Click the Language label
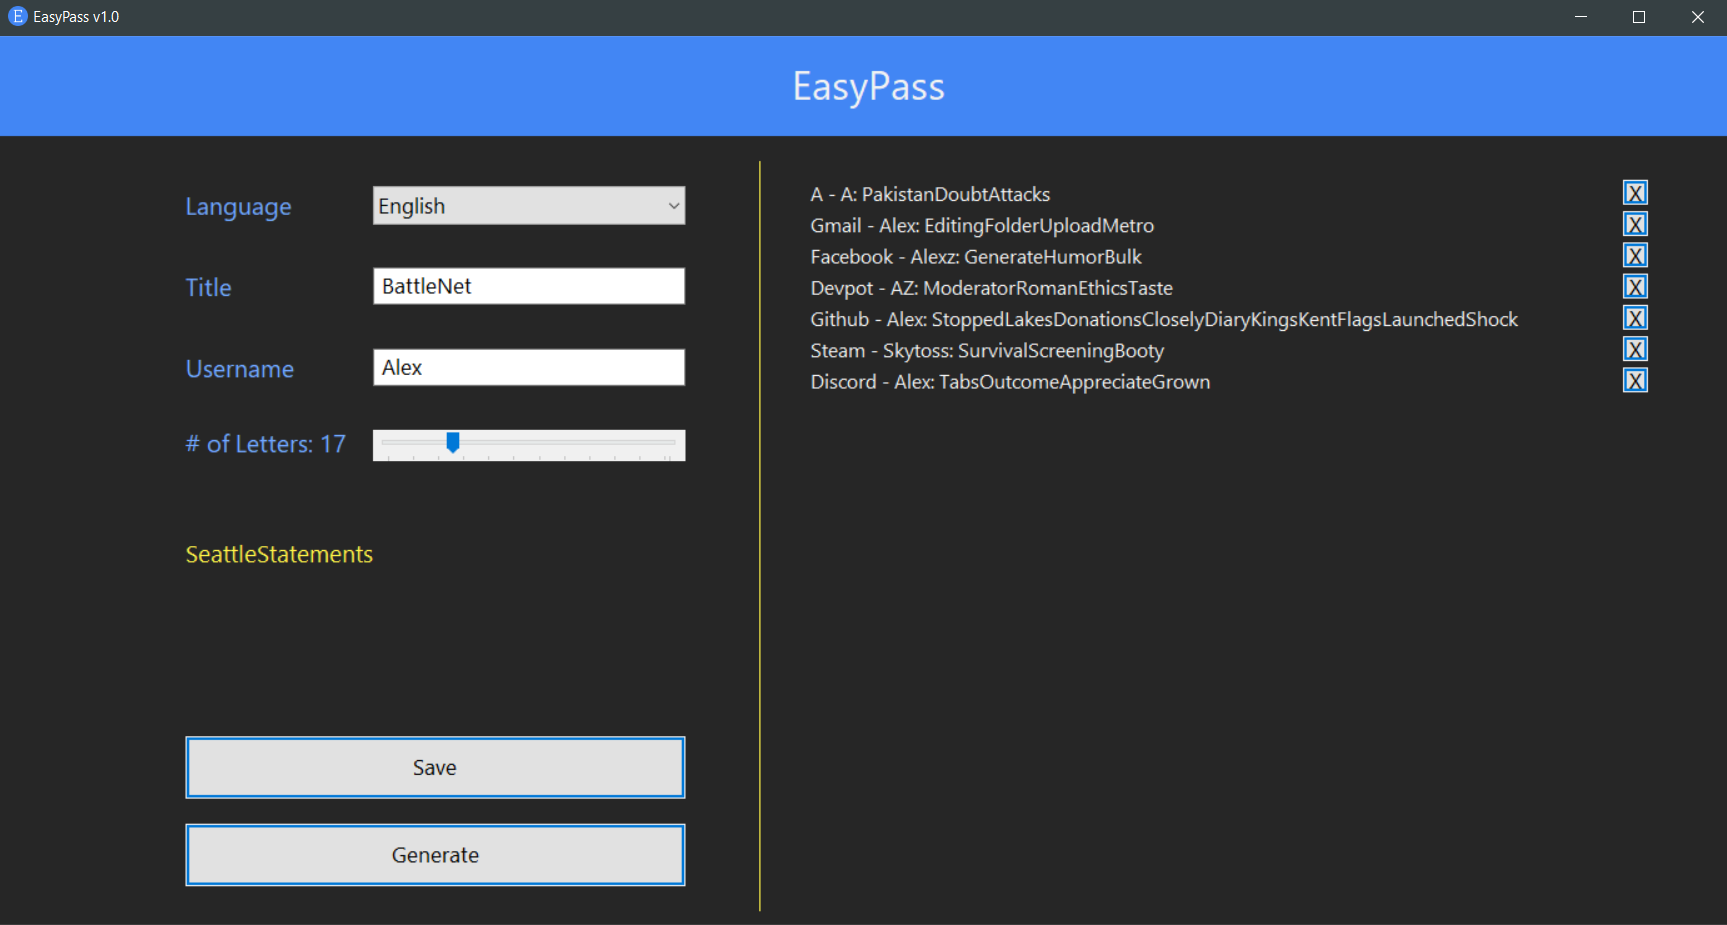 coord(238,207)
